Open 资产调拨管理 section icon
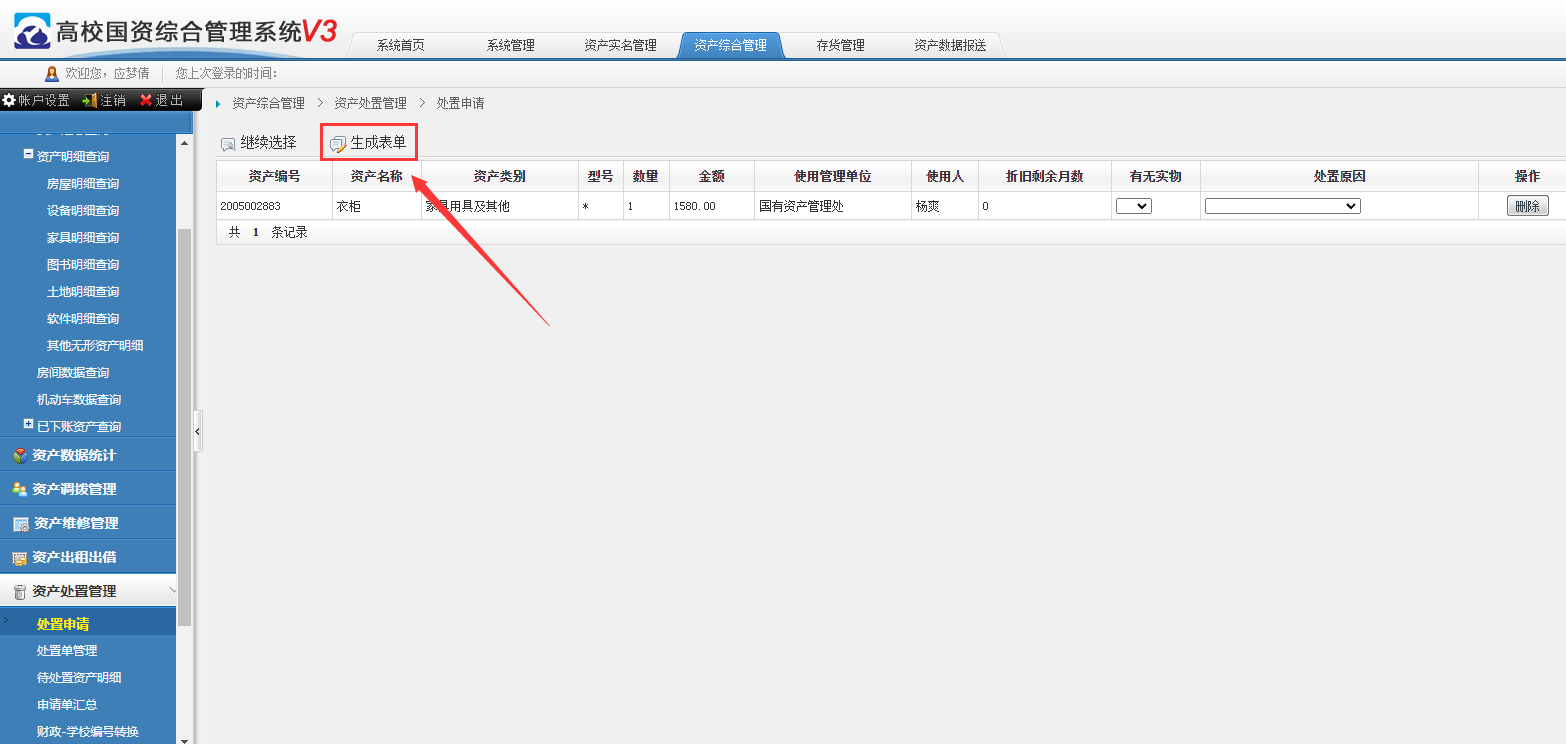 click(20, 490)
